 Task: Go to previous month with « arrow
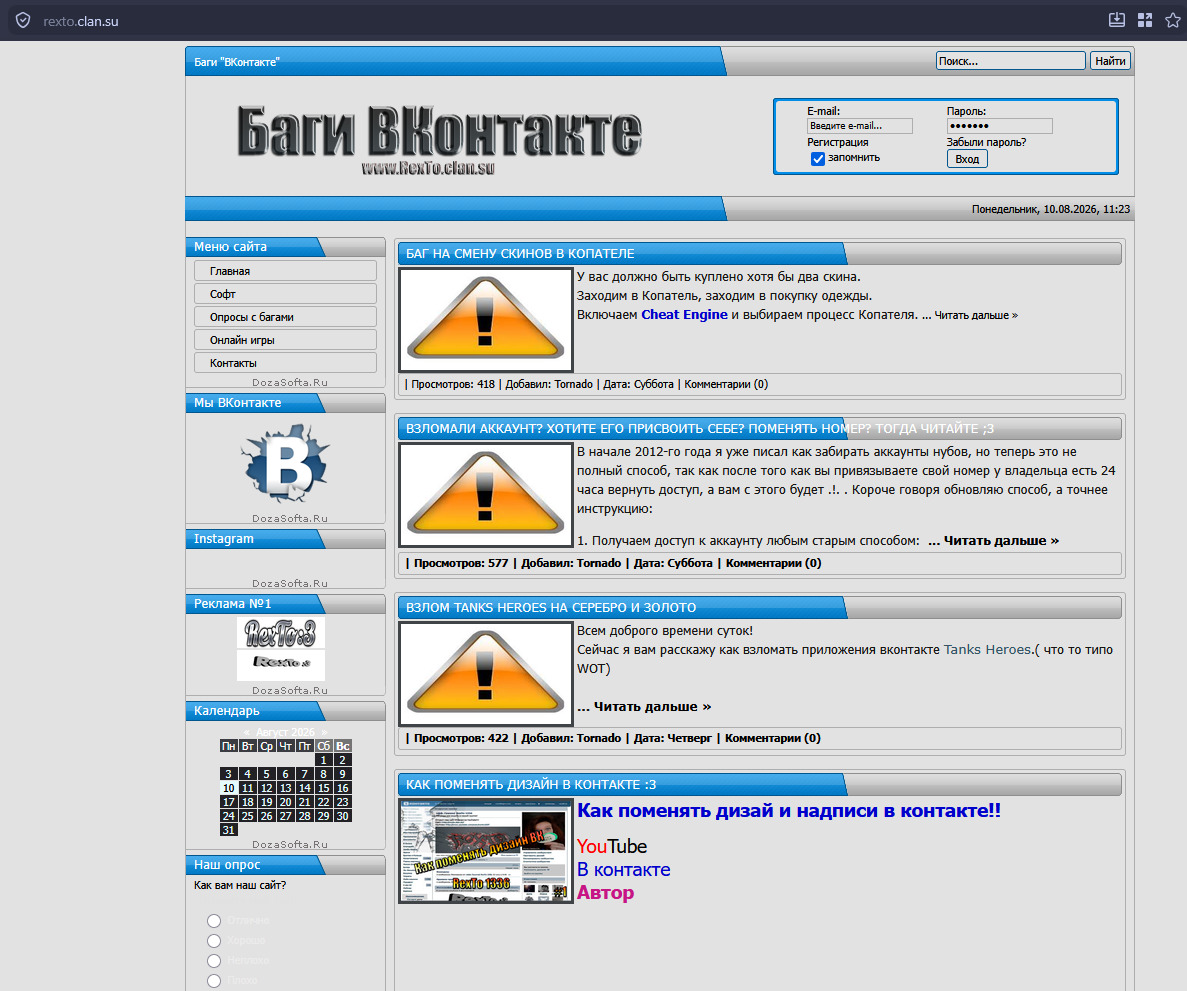(x=247, y=732)
